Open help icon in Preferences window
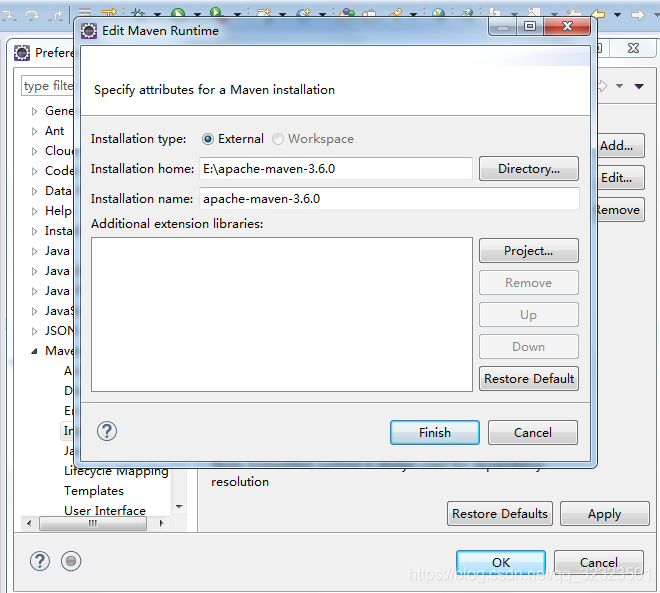The height and width of the screenshot is (593, 660). pyautogui.click(x=40, y=561)
